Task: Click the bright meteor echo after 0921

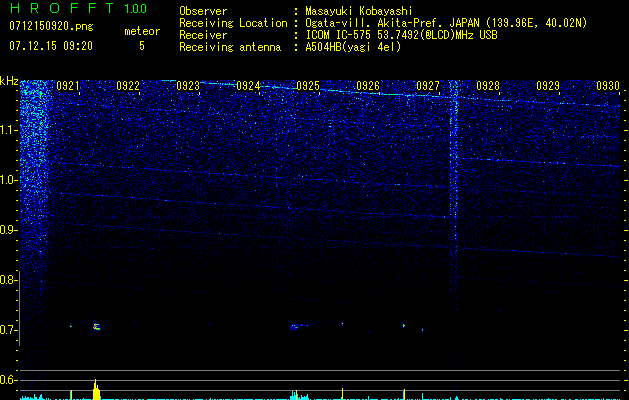Action: click(x=96, y=327)
